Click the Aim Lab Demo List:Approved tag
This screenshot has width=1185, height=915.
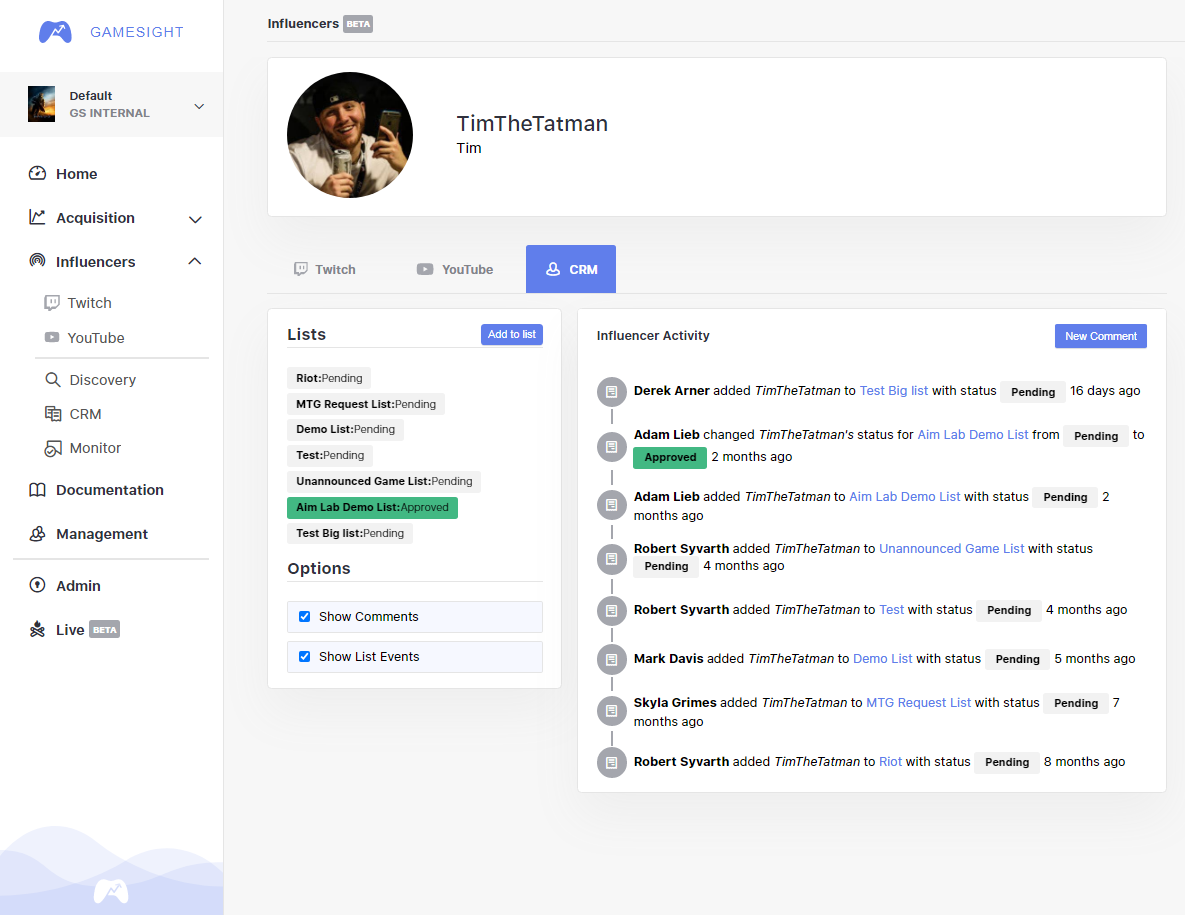point(372,508)
